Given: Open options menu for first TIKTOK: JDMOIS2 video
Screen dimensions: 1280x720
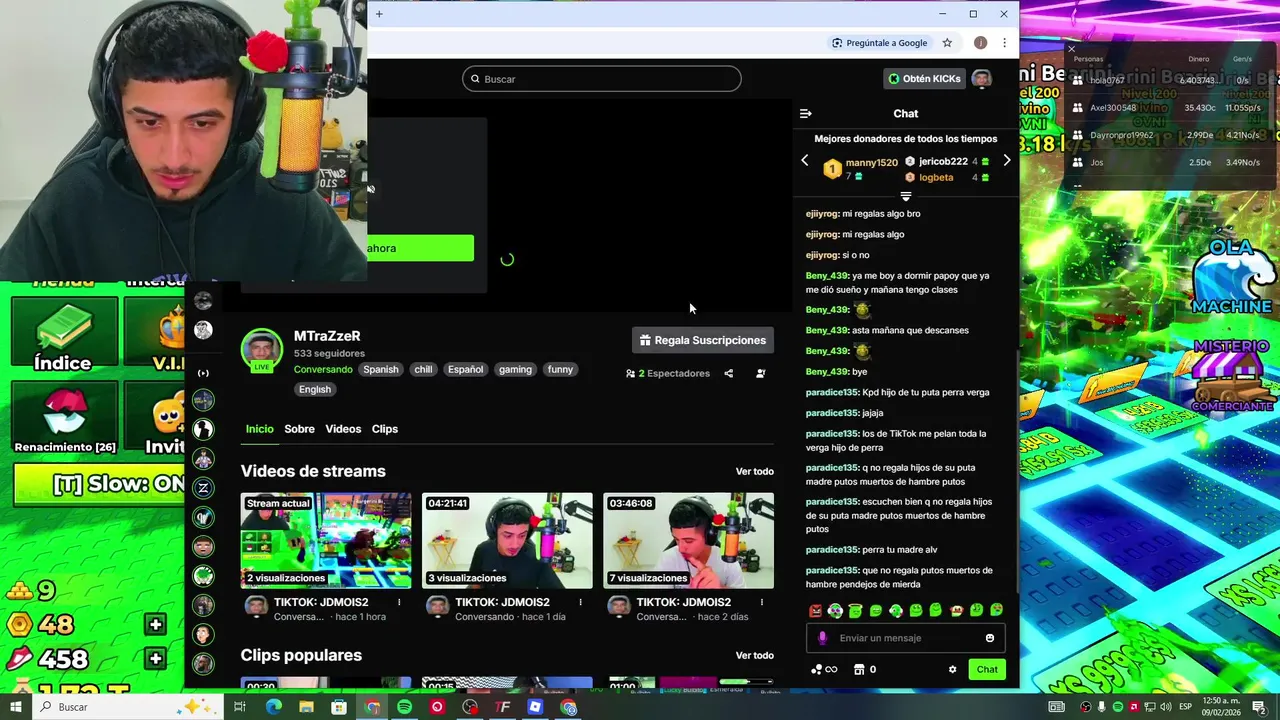Looking at the screenshot, I should click(399, 602).
